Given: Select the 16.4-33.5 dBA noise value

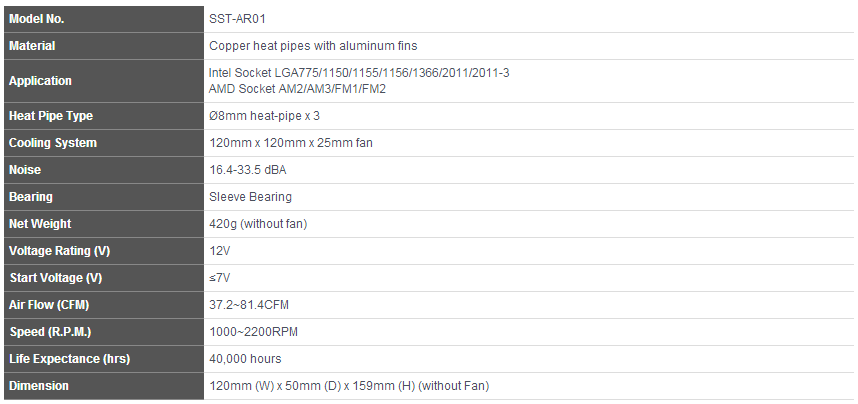Looking at the screenshot, I should (248, 170).
